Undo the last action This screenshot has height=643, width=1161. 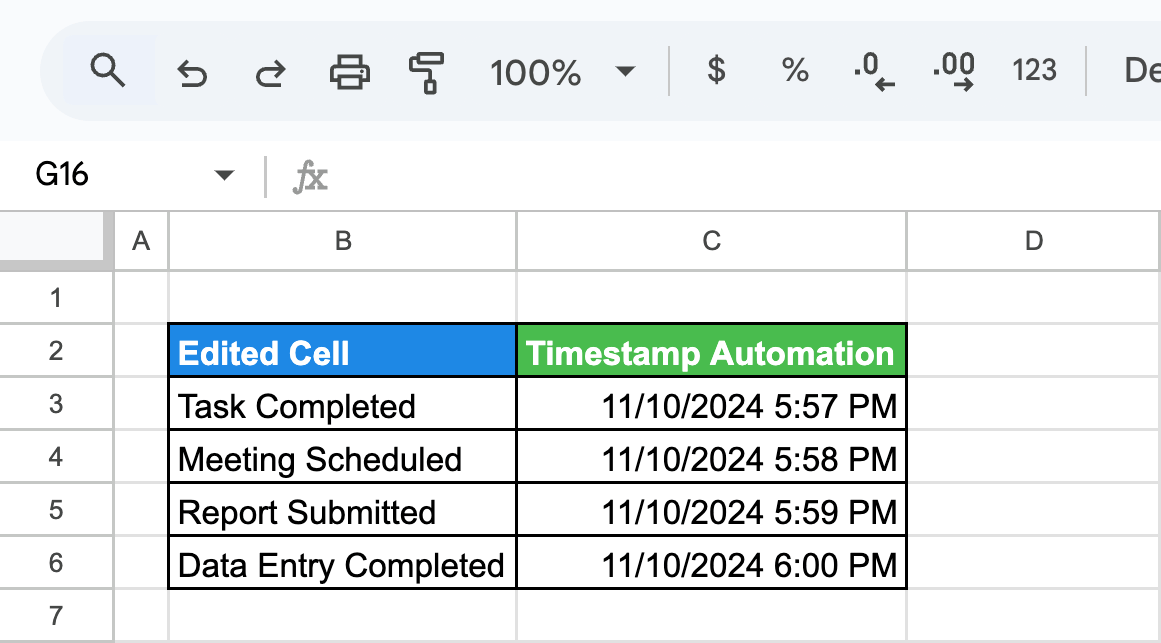point(193,73)
